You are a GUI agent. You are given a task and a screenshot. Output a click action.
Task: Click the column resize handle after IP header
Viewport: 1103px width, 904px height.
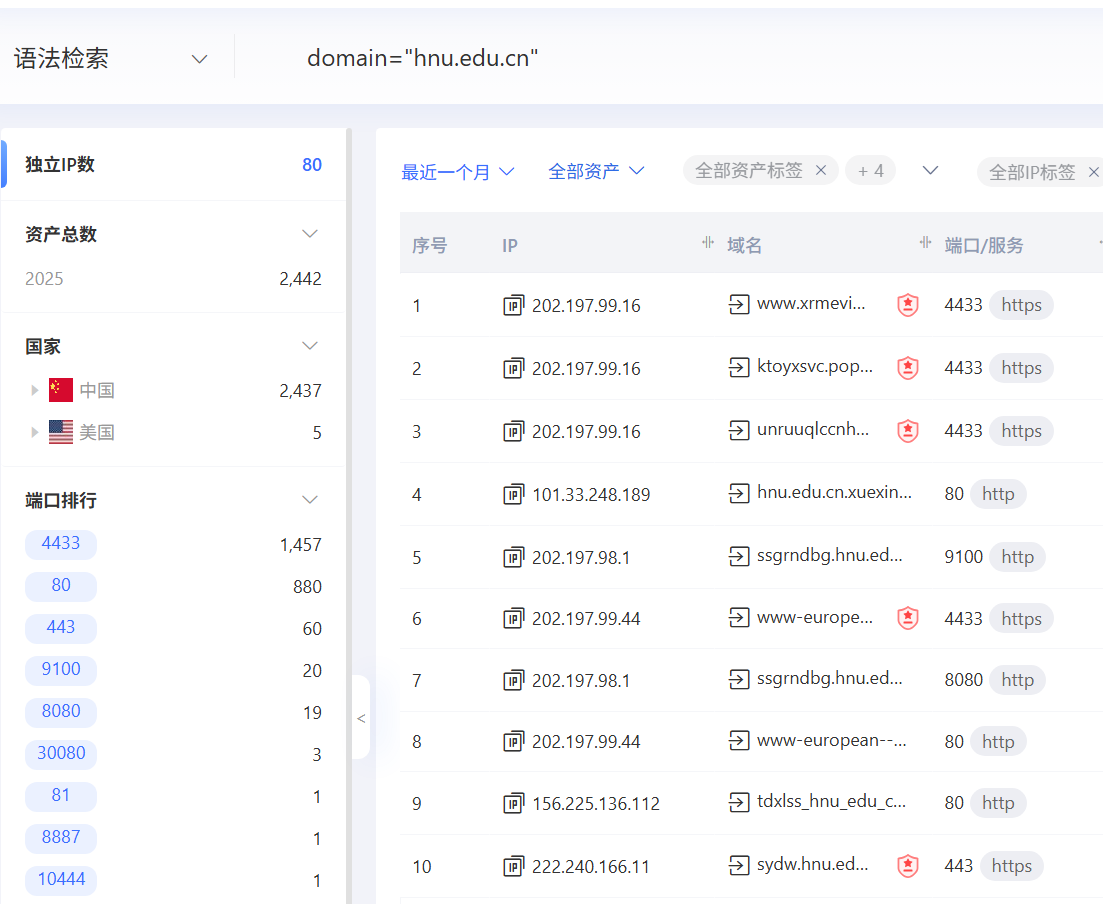tap(708, 243)
